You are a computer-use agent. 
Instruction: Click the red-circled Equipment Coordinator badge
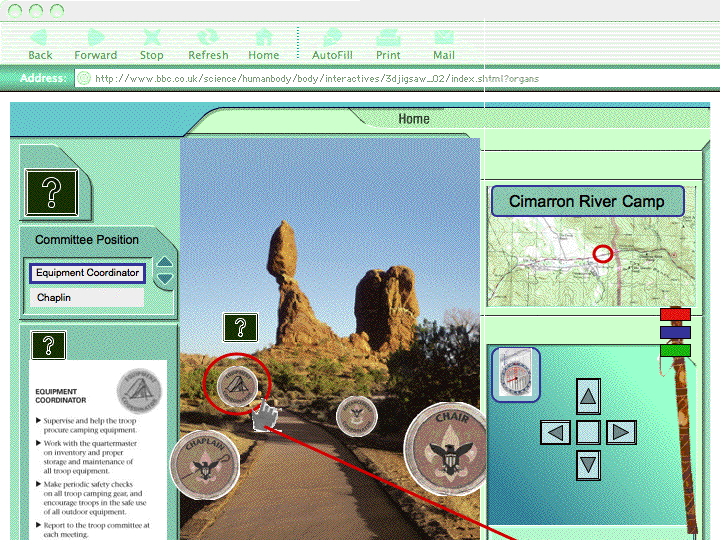click(x=238, y=383)
